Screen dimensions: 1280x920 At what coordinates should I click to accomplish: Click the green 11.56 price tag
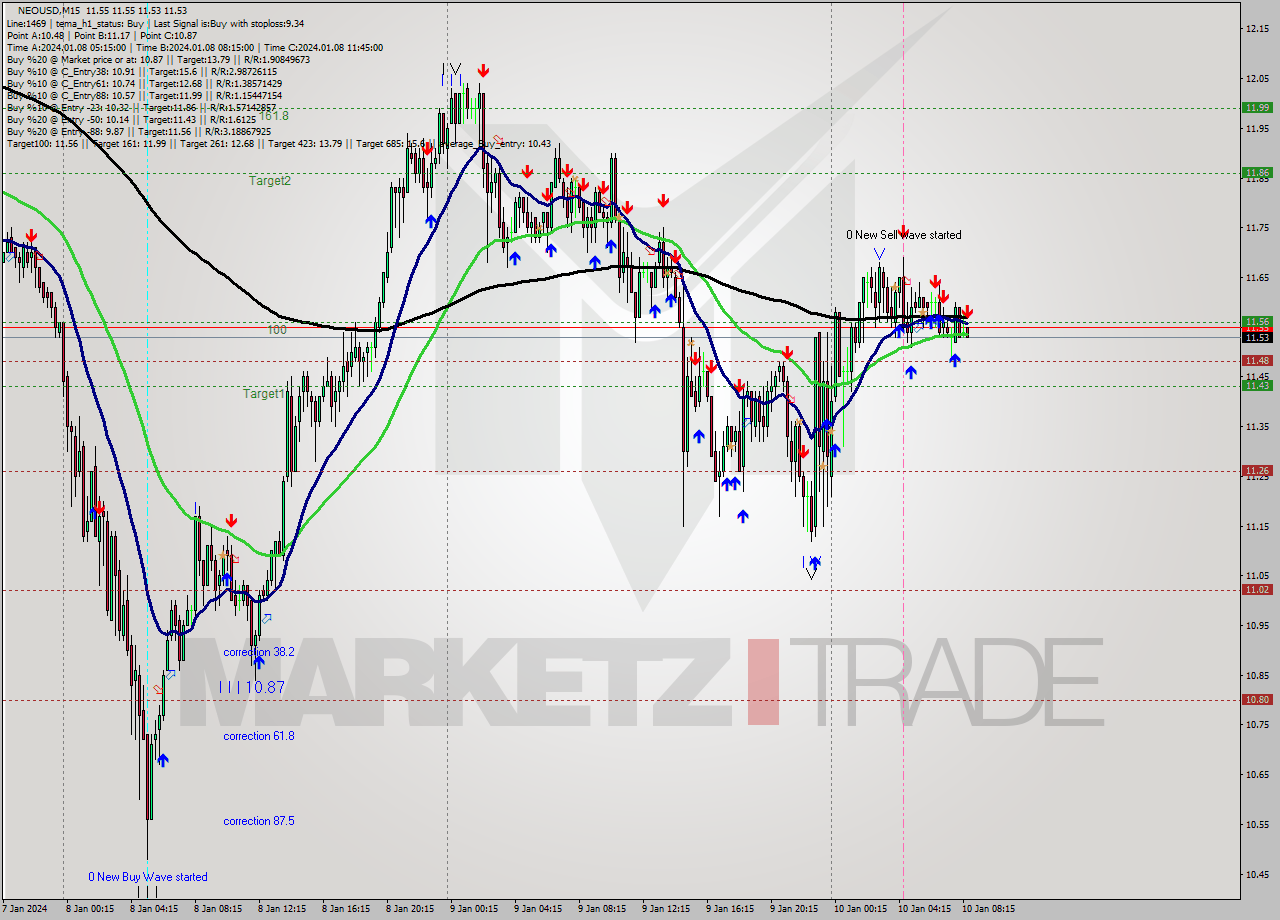[x=1257, y=322]
